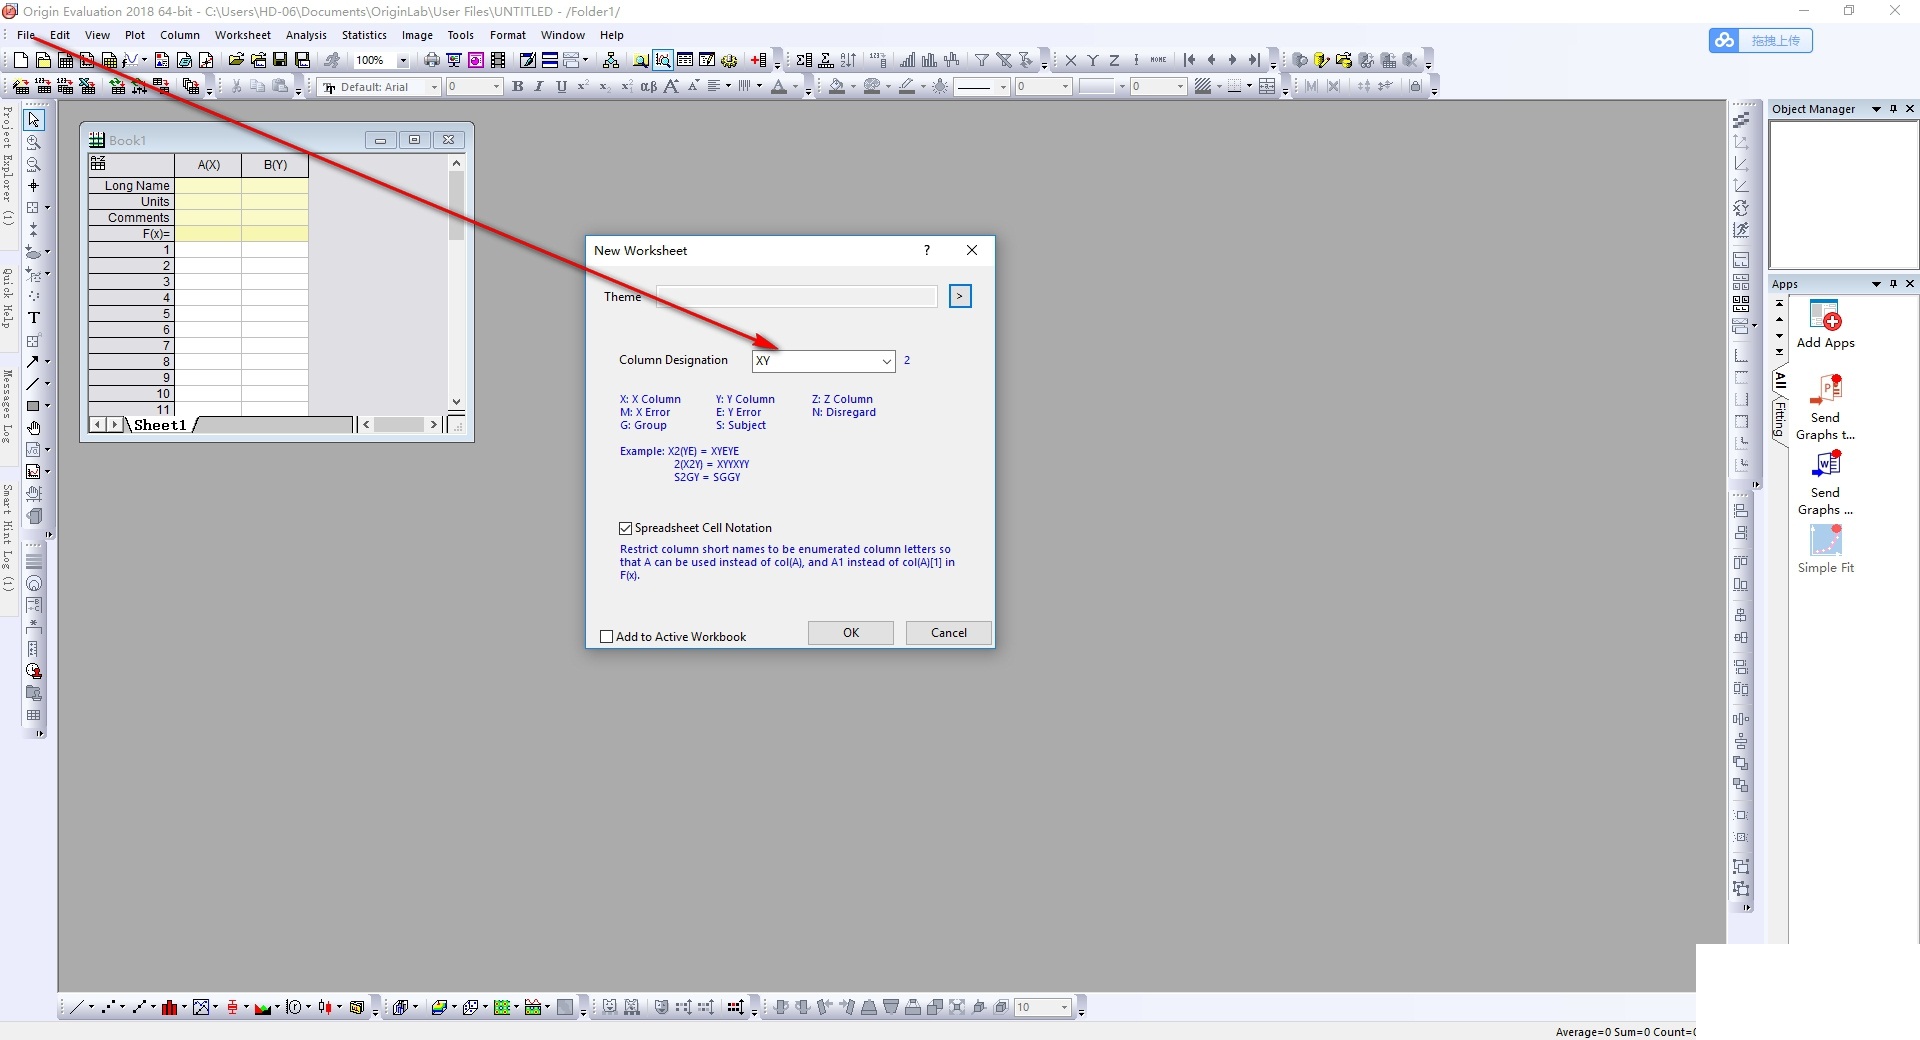Click the Underline formatting icon
Image resolution: width=1920 pixels, height=1040 pixels.
pyautogui.click(x=561, y=87)
